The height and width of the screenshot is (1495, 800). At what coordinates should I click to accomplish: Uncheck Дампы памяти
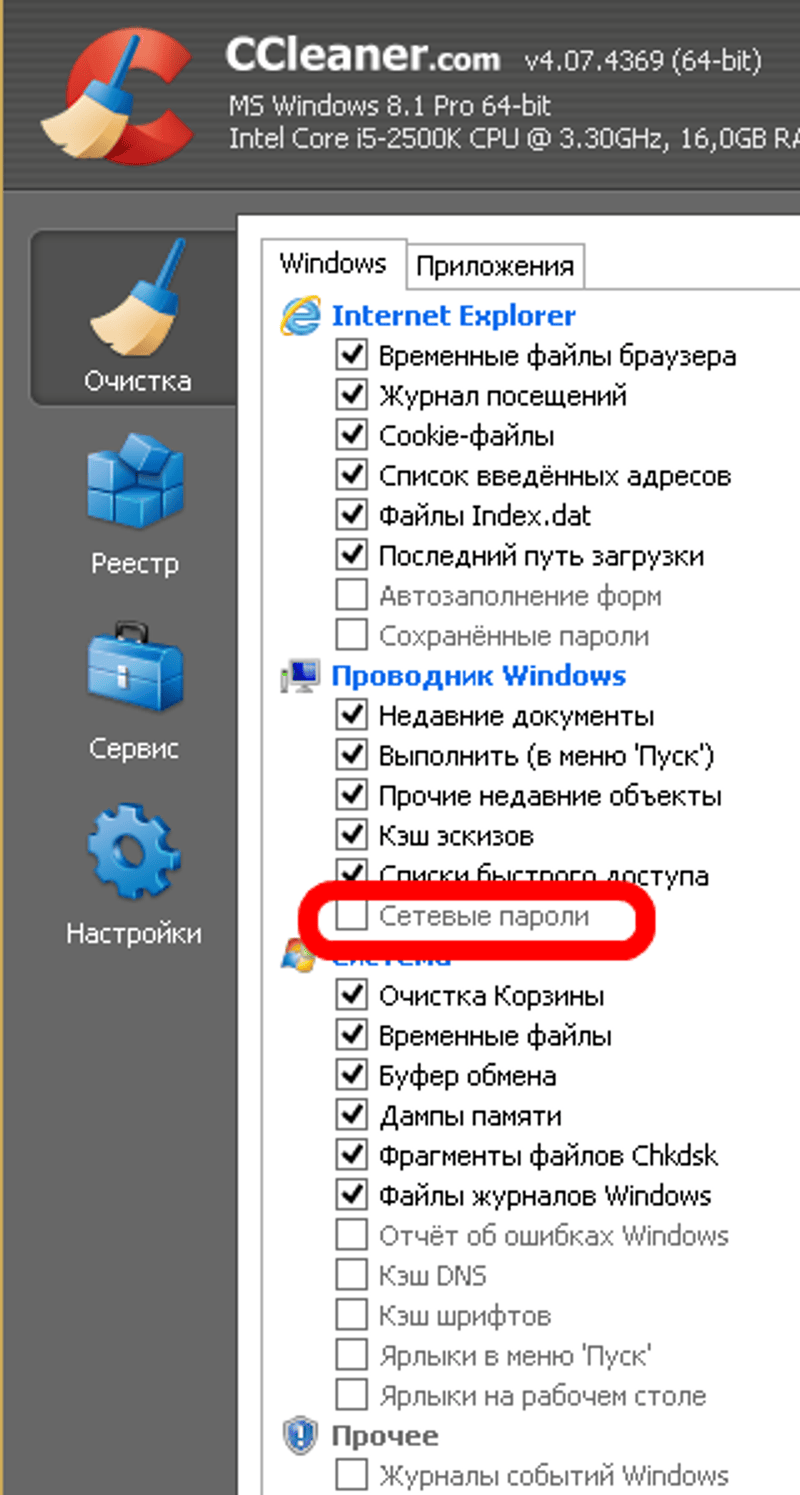click(352, 1116)
